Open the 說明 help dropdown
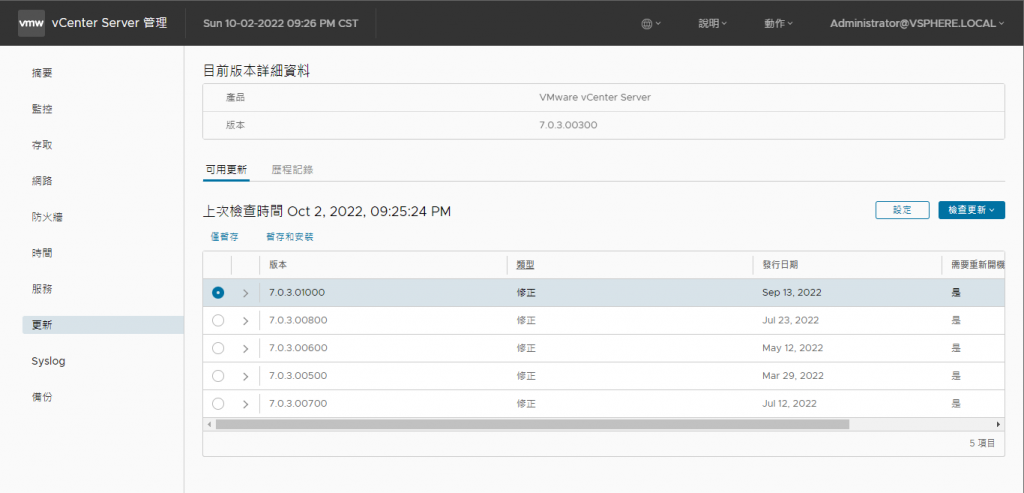Viewport: 1024px width, 493px height. pyautogui.click(x=712, y=24)
